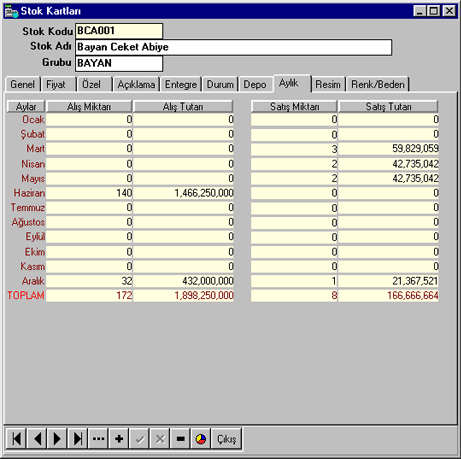461x459 pixels.
Task: Go to previous record arrow
Action: tap(37, 439)
